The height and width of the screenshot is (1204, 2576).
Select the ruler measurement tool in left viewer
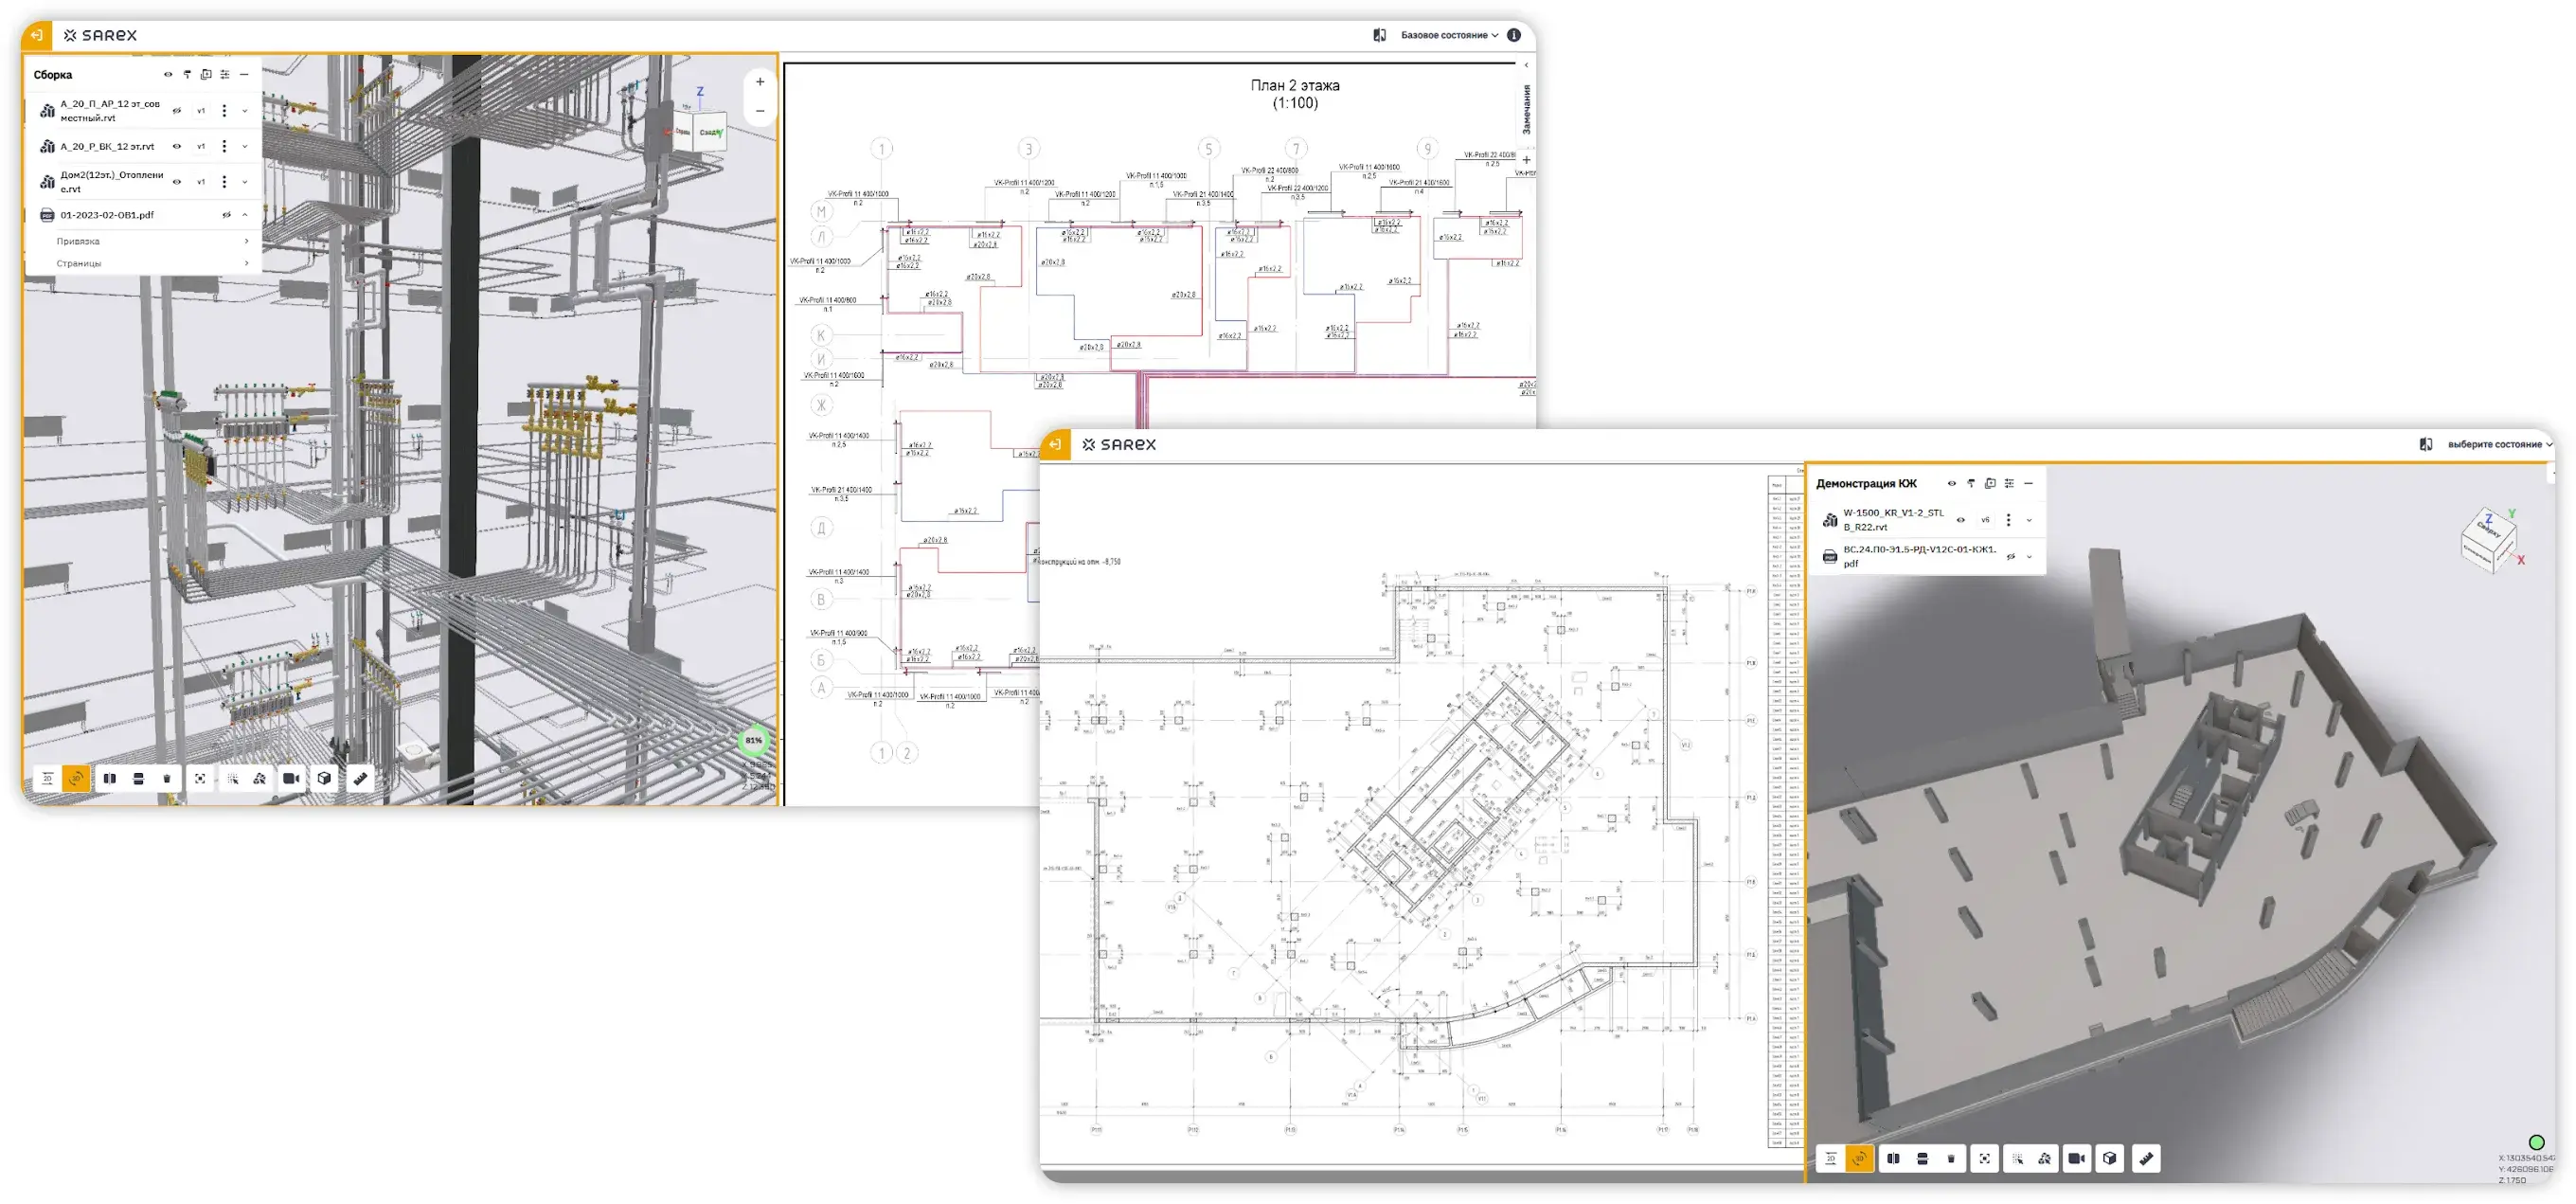(x=360, y=778)
